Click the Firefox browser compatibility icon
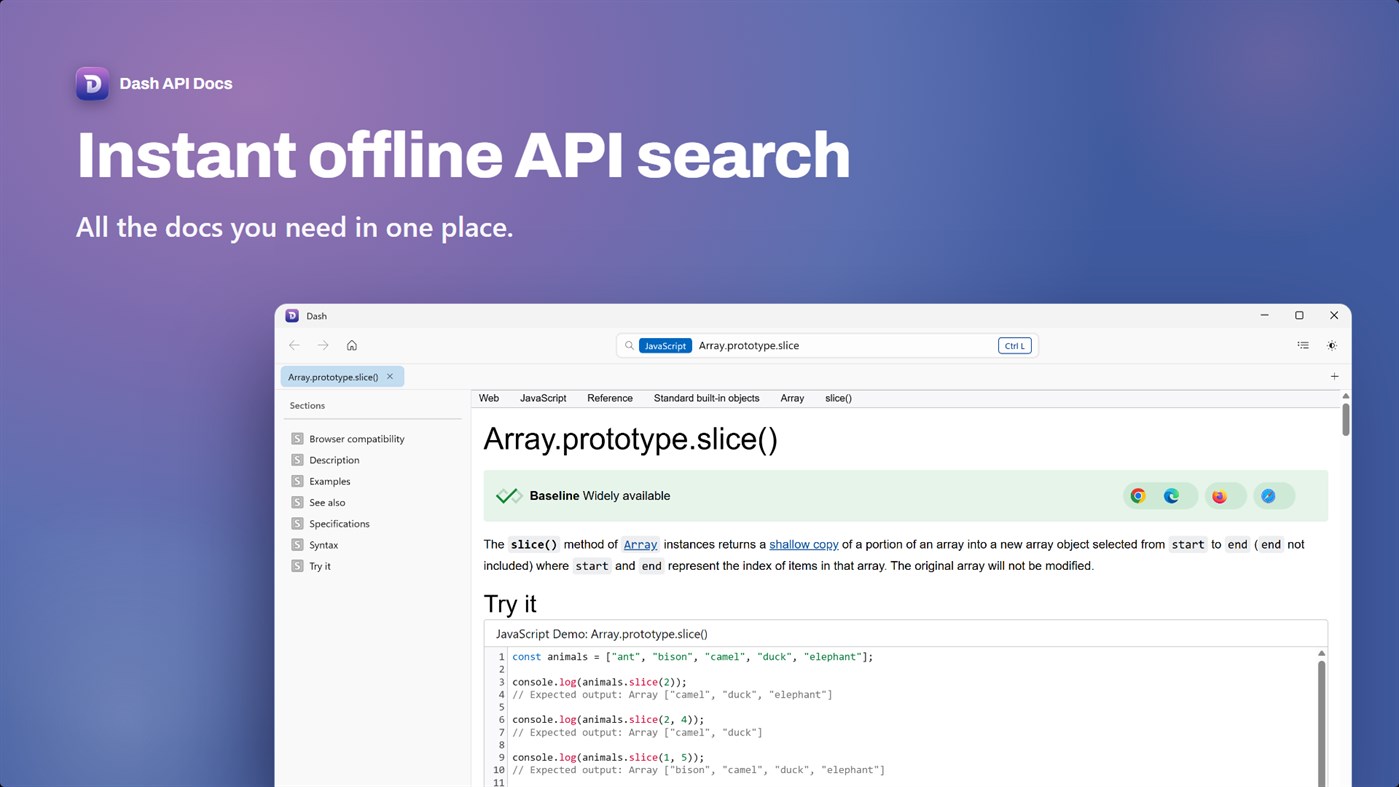Image resolution: width=1399 pixels, height=787 pixels. point(1219,496)
